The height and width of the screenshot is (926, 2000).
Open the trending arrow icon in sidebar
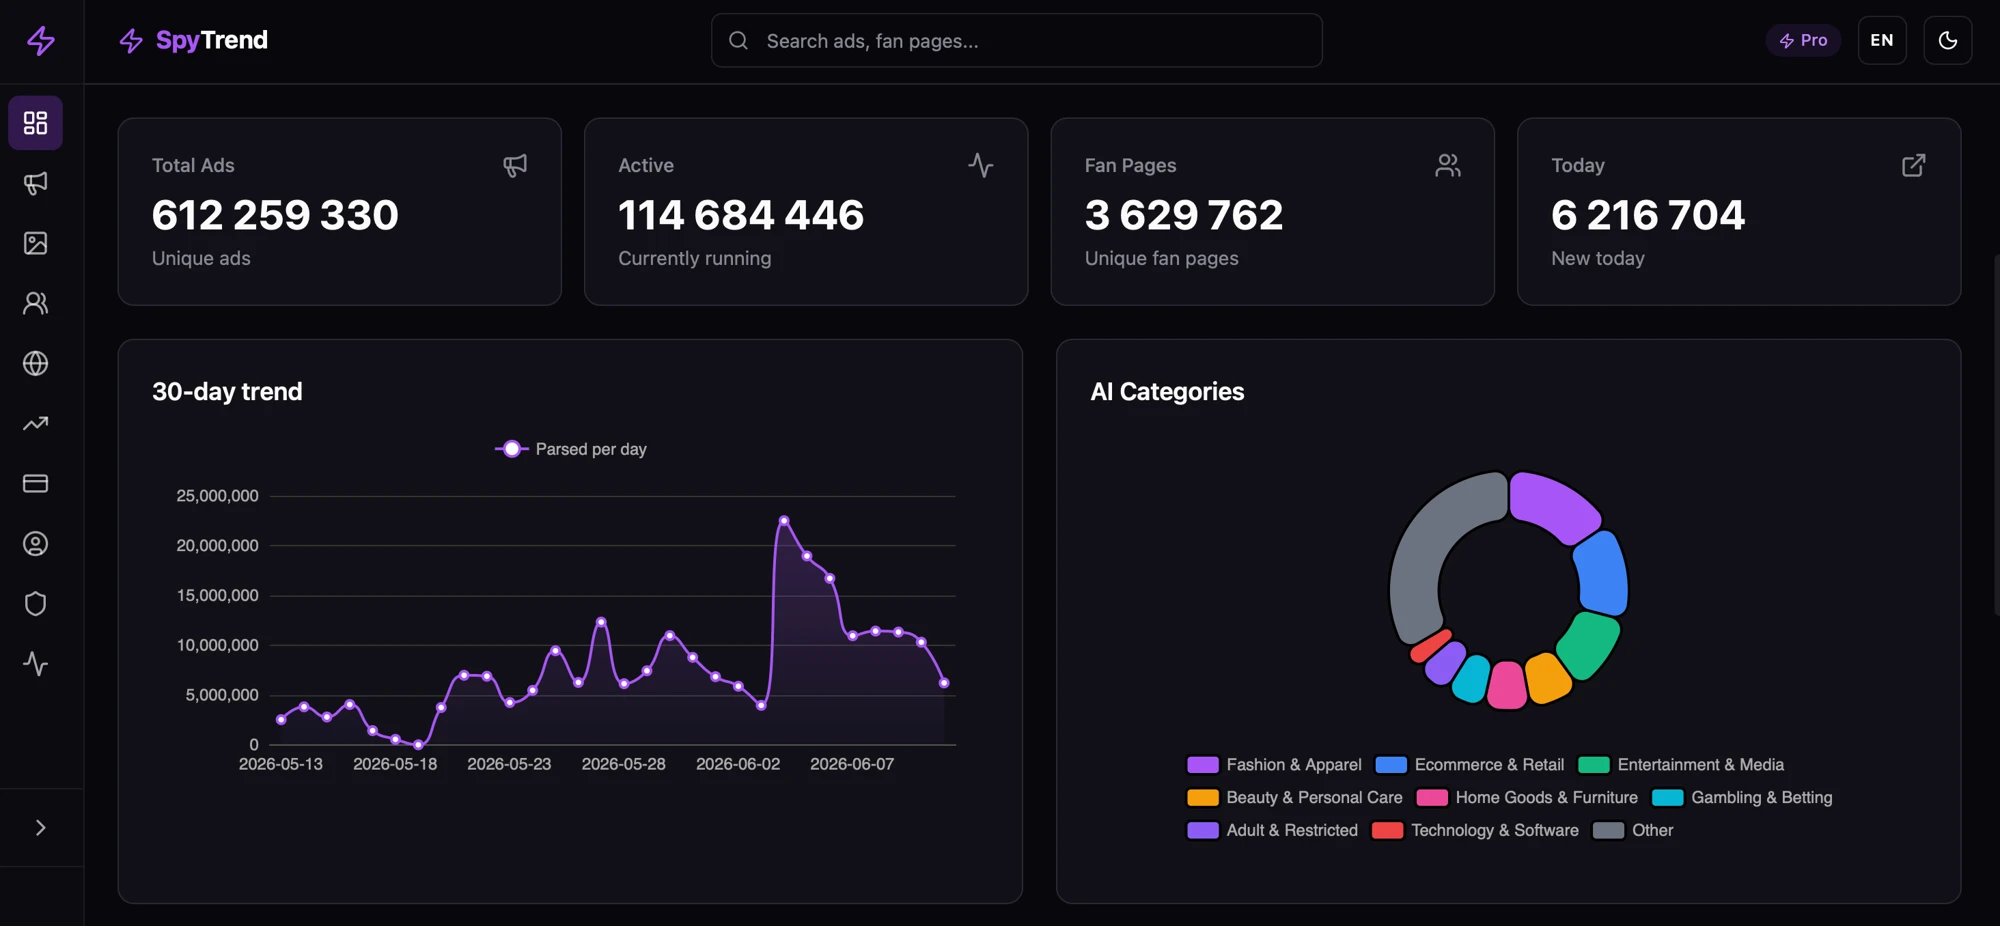pyautogui.click(x=35, y=423)
